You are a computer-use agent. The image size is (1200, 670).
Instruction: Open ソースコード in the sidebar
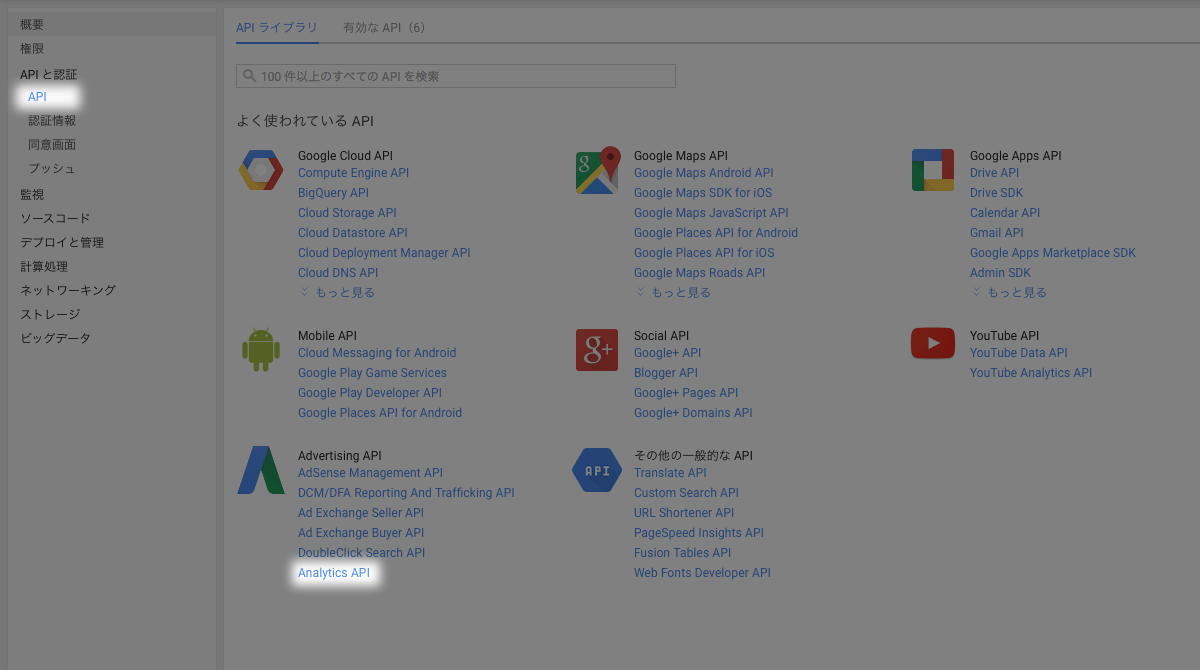click(55, 218)
